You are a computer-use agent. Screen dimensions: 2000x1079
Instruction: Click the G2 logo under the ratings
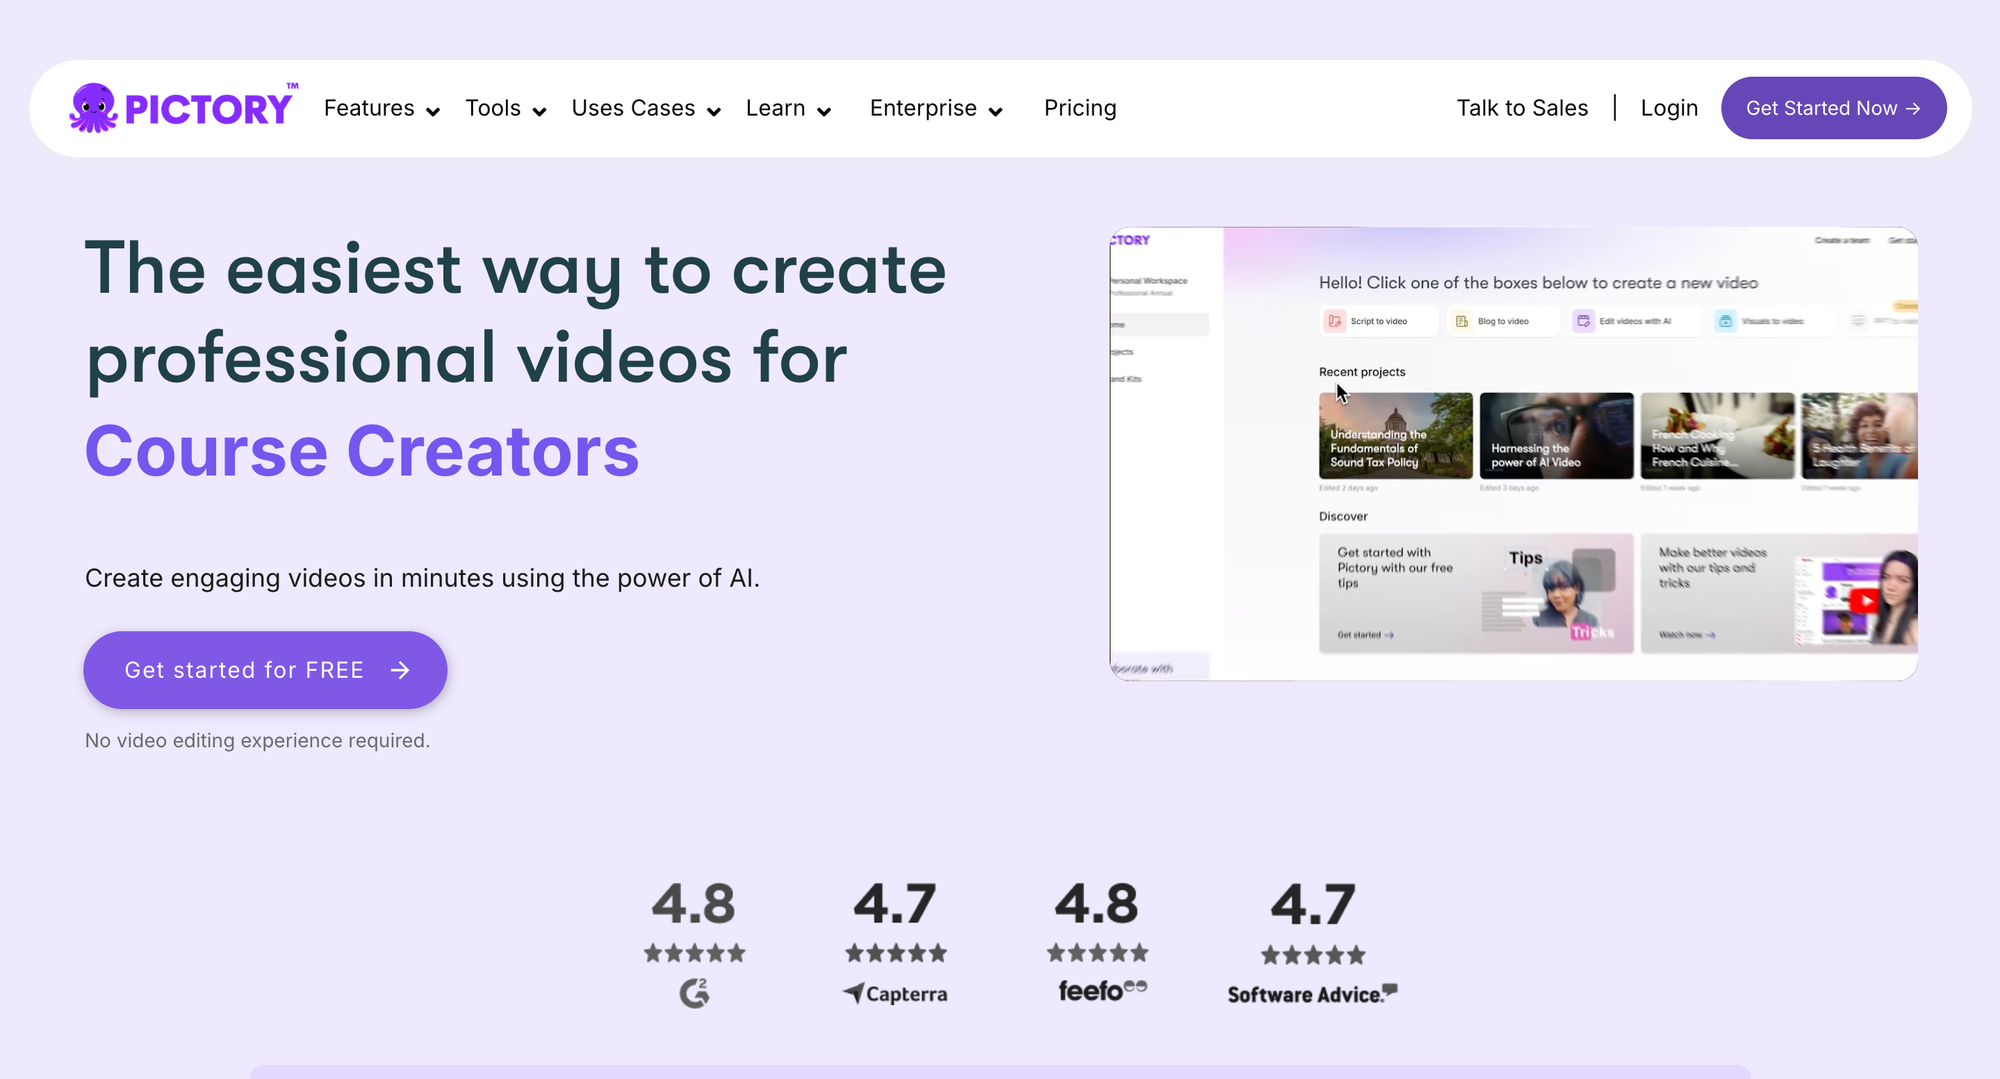(694, 992)
